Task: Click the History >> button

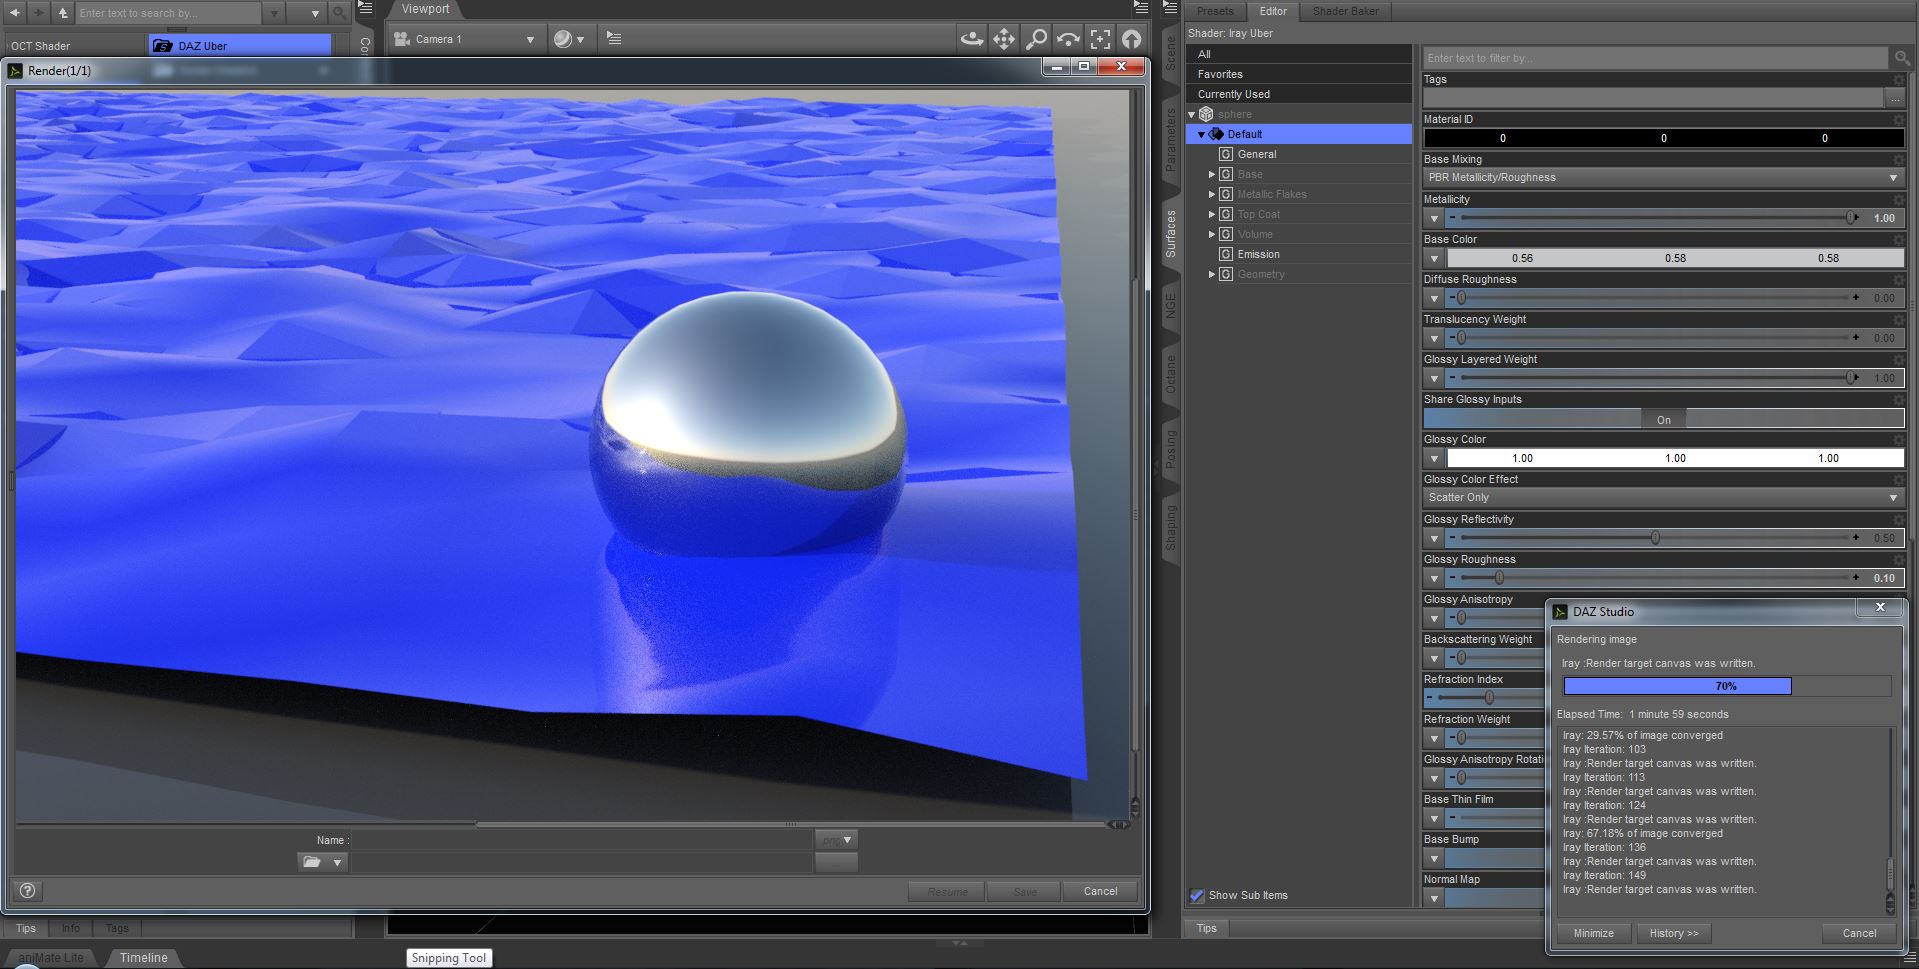Action: 1673,933
